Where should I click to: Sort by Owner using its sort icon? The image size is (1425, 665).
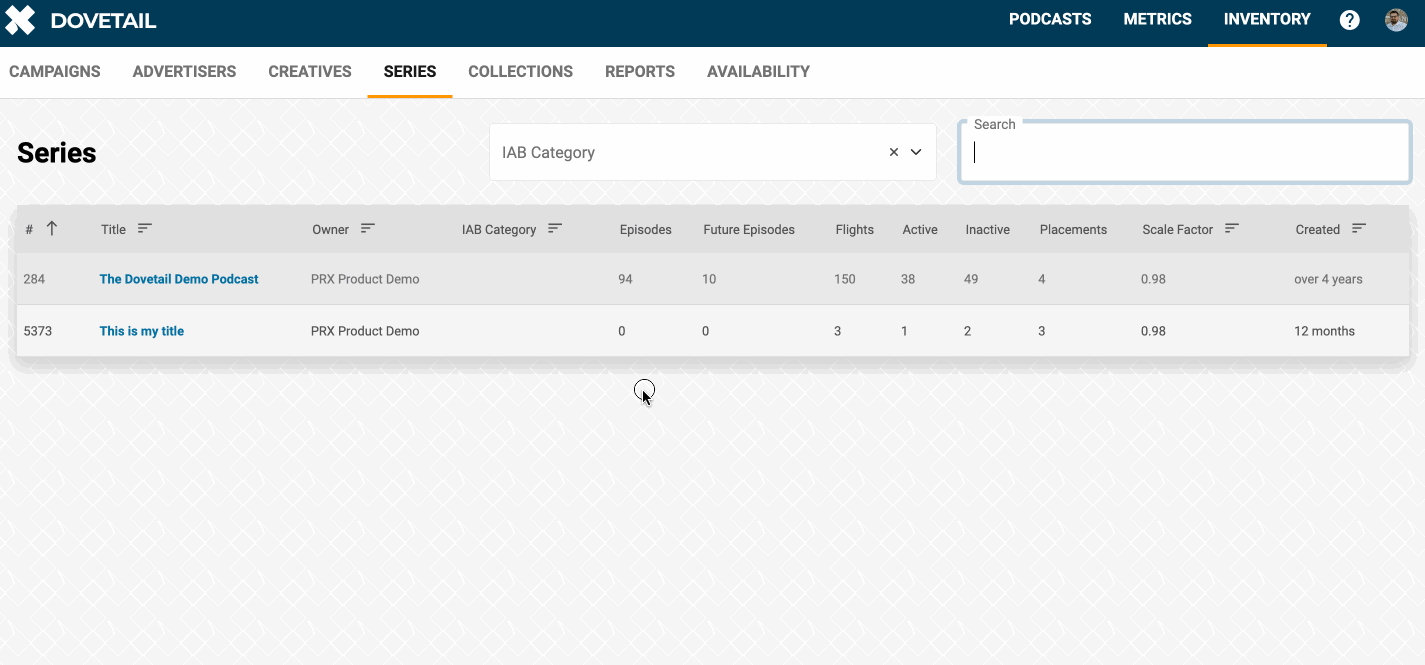pos(367,229)
